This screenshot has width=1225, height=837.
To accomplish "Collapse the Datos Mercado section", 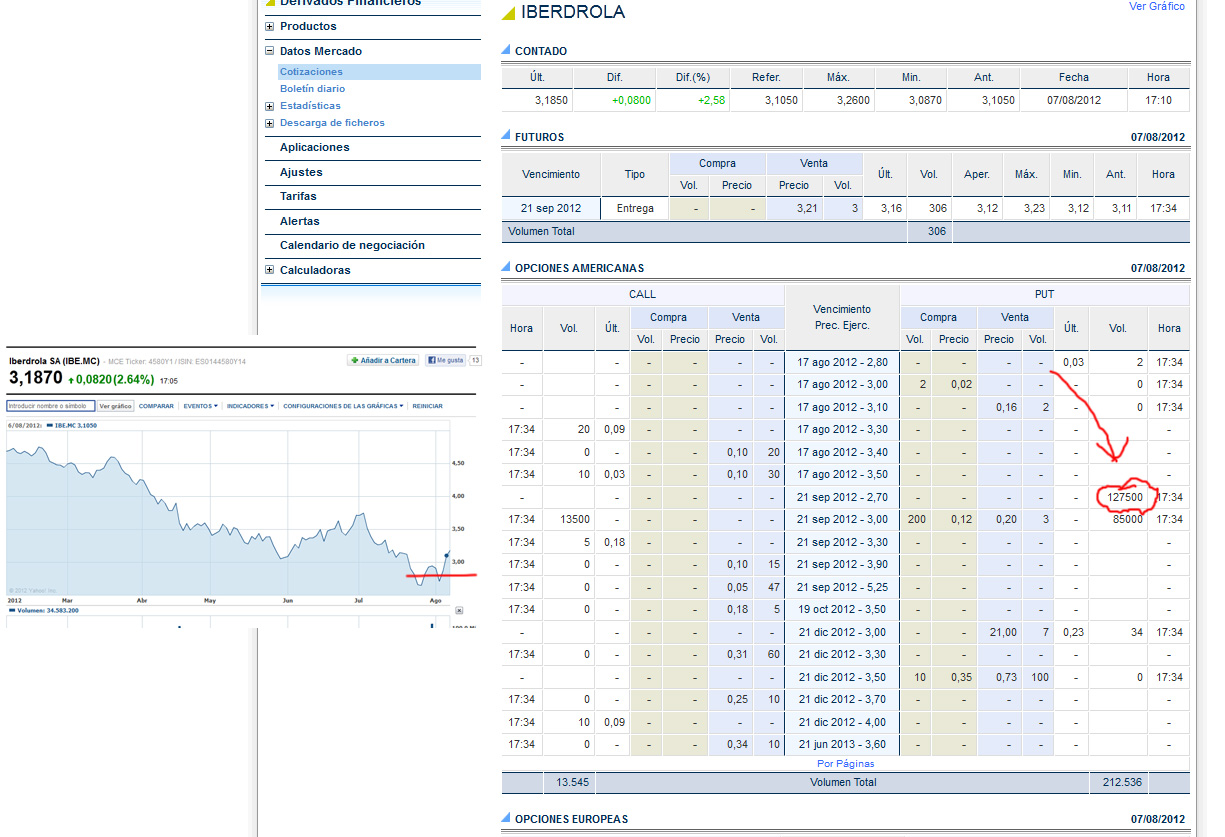I will click(270, 51).
